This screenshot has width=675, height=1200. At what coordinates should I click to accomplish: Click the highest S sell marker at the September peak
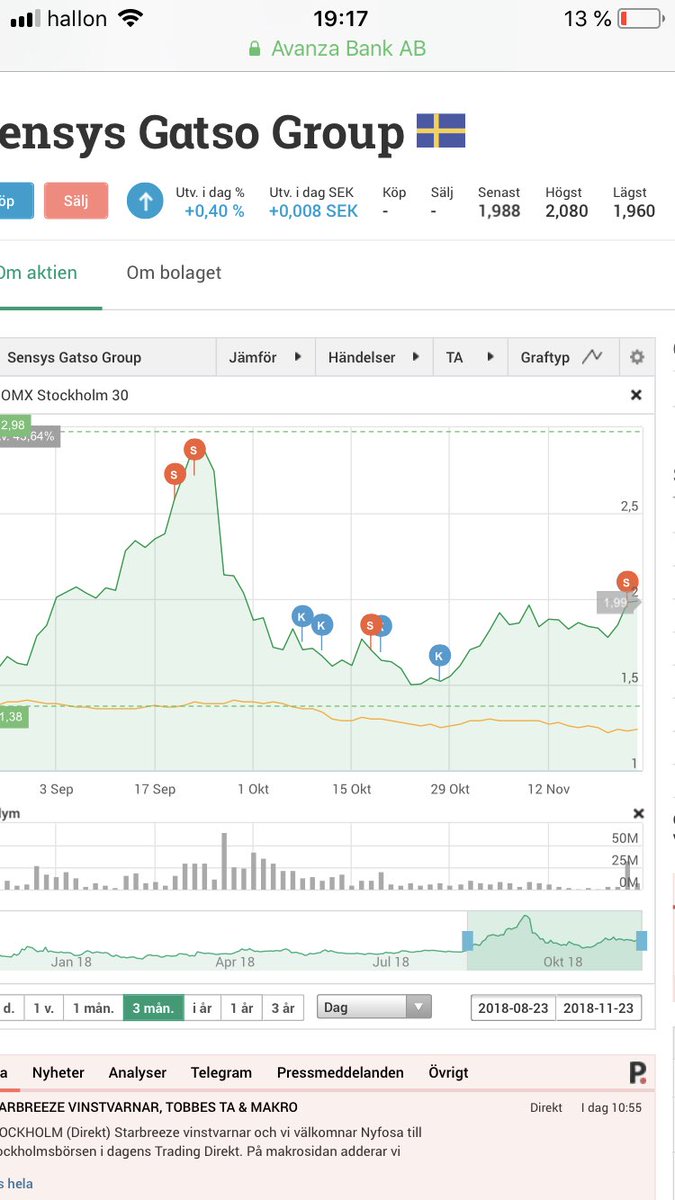click(x=195, y=449)
